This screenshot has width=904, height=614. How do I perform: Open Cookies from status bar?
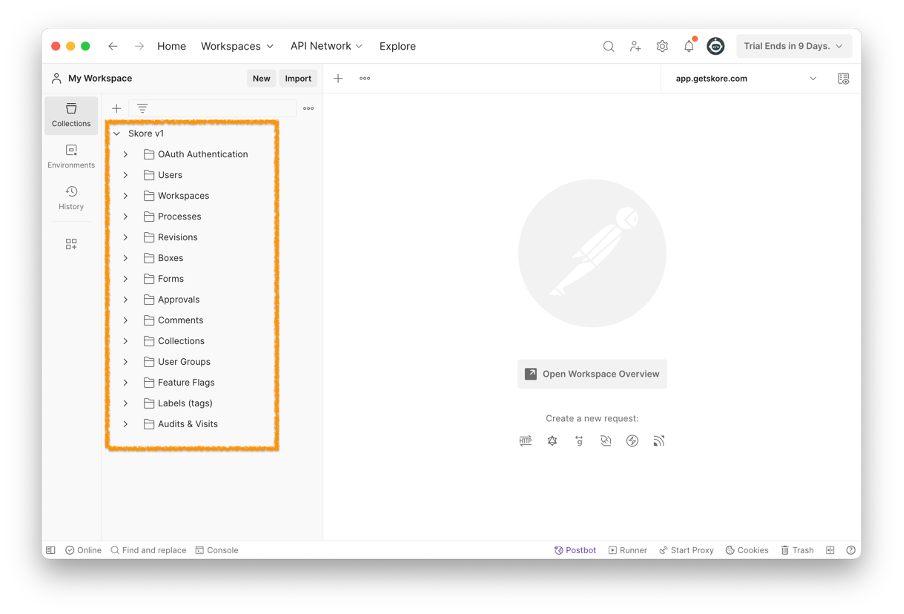tap(747, 550)
